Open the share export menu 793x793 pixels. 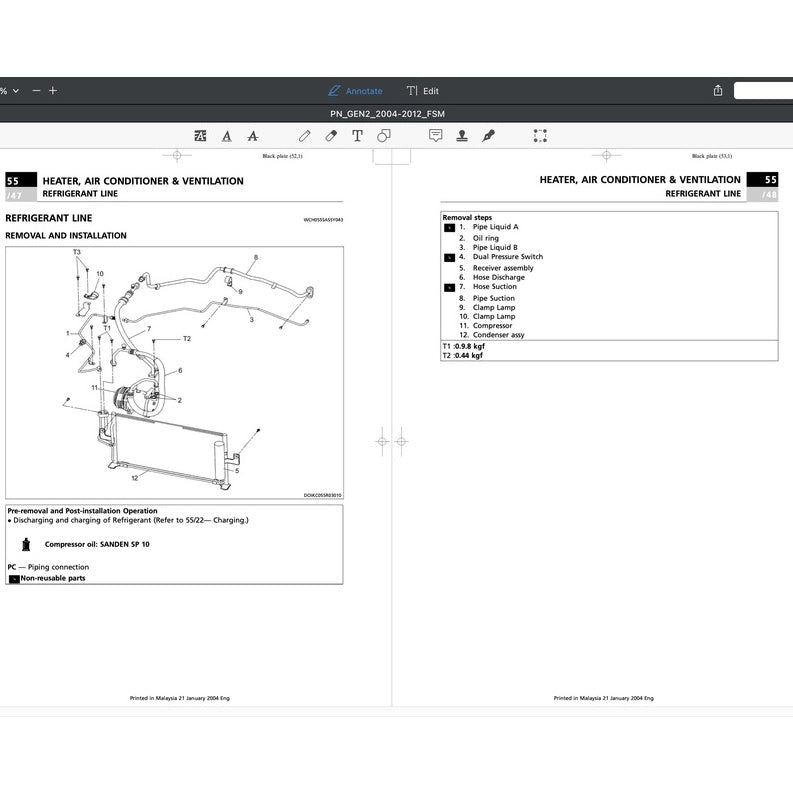(717, 91)
